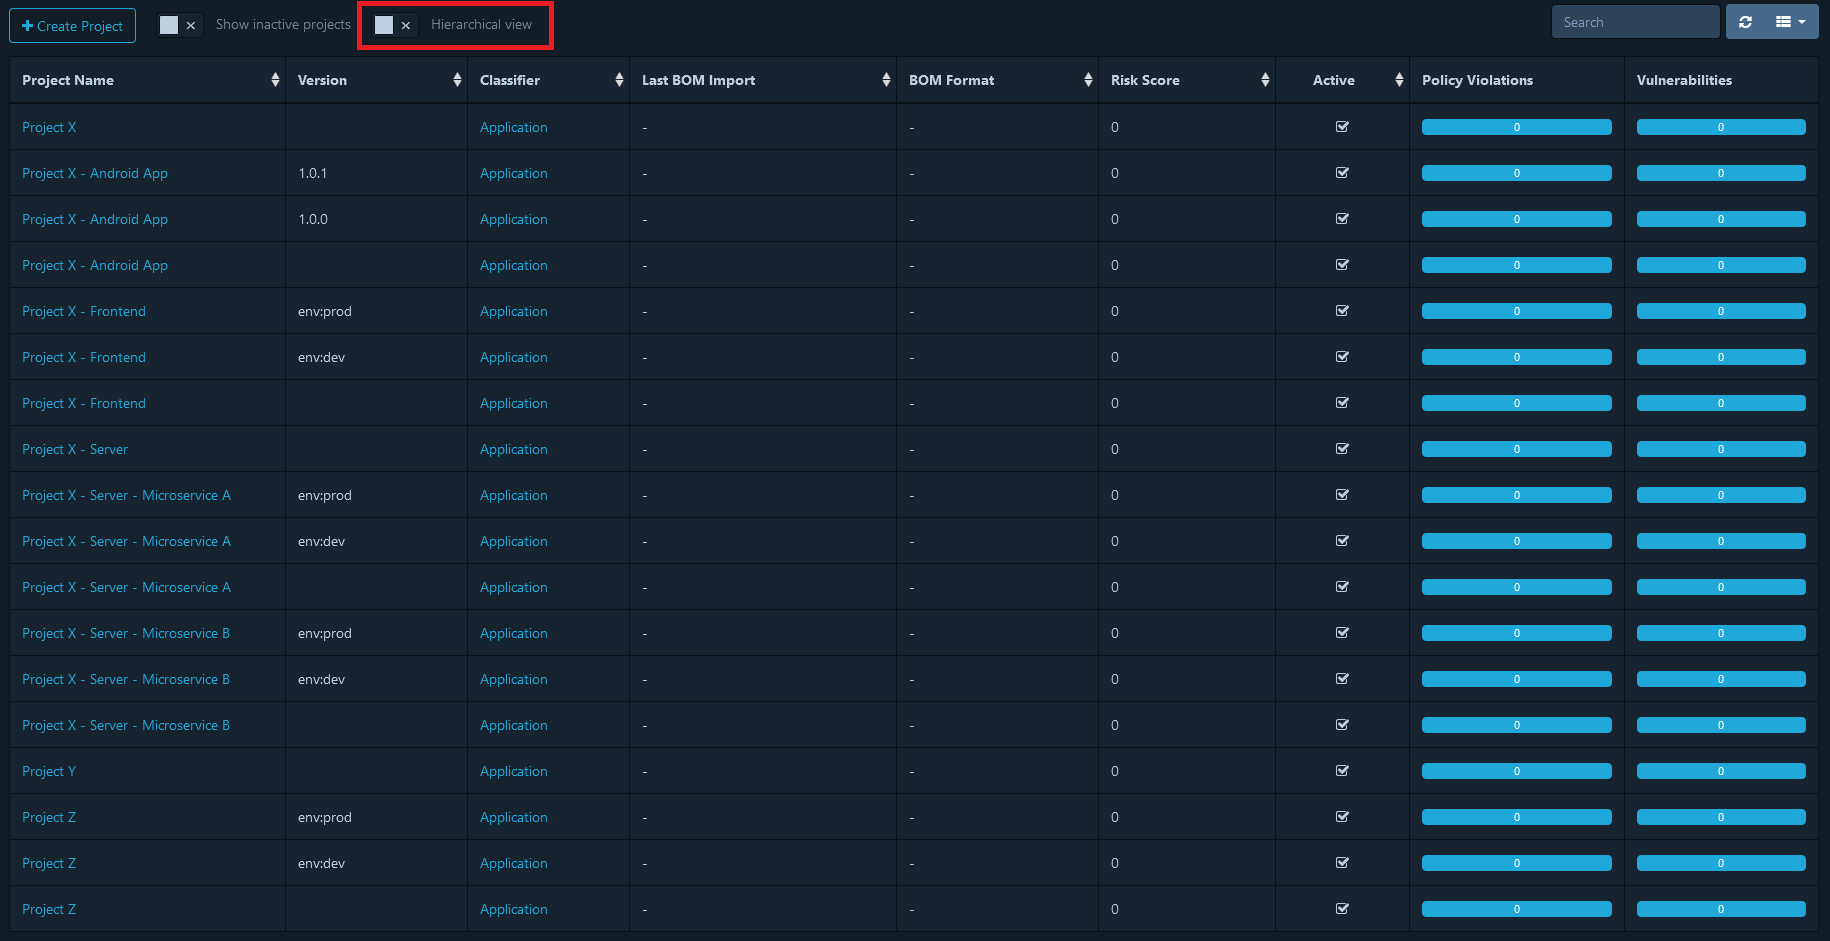Open Project X - Server - Microservice A env:prod
This screenshot has height=941, width=1830.
click(x=126, y=495)
